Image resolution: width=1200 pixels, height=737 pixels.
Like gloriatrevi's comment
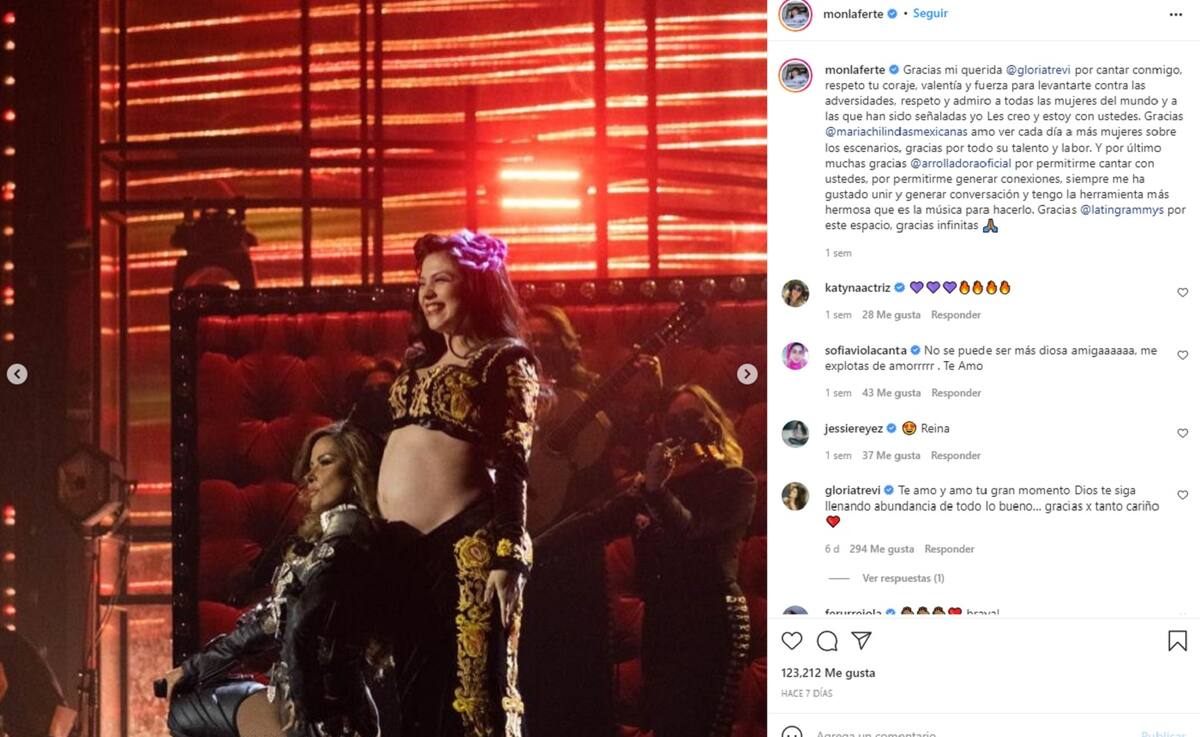tap(1182, 495)
